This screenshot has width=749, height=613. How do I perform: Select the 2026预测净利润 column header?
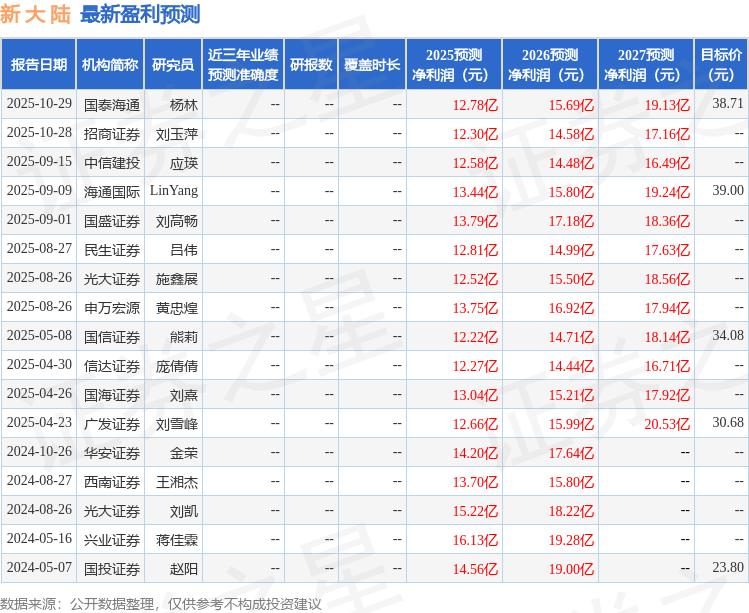[x=550, y=65]
